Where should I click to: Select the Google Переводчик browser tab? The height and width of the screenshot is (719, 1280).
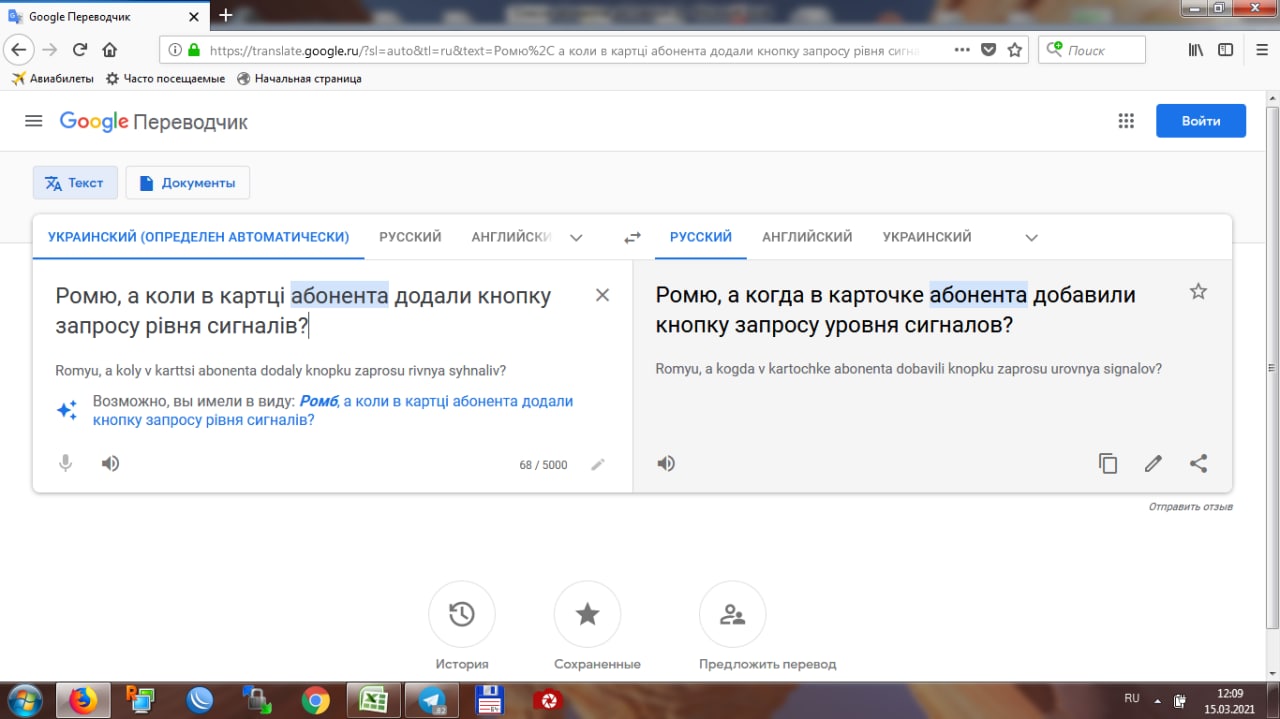(x=106, y=15)
